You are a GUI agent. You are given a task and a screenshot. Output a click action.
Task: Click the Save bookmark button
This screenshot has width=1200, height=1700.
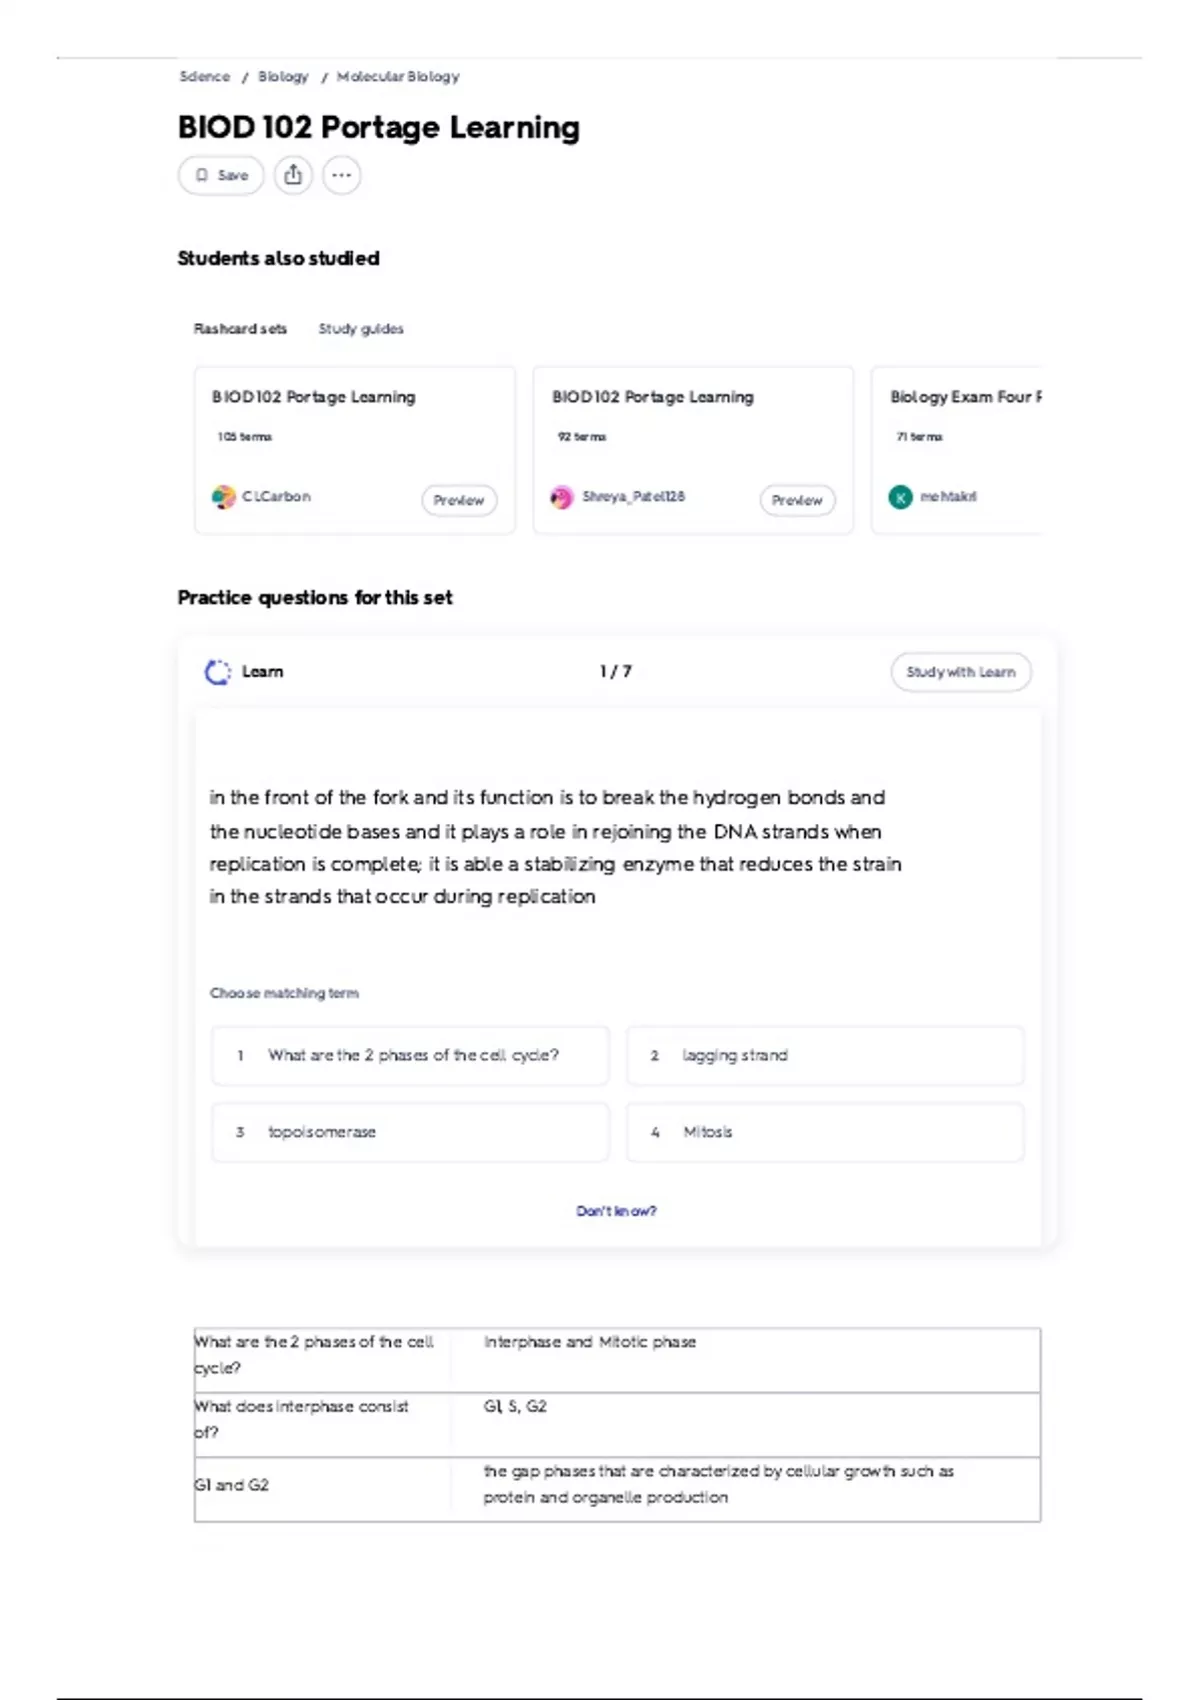point(221,175)
